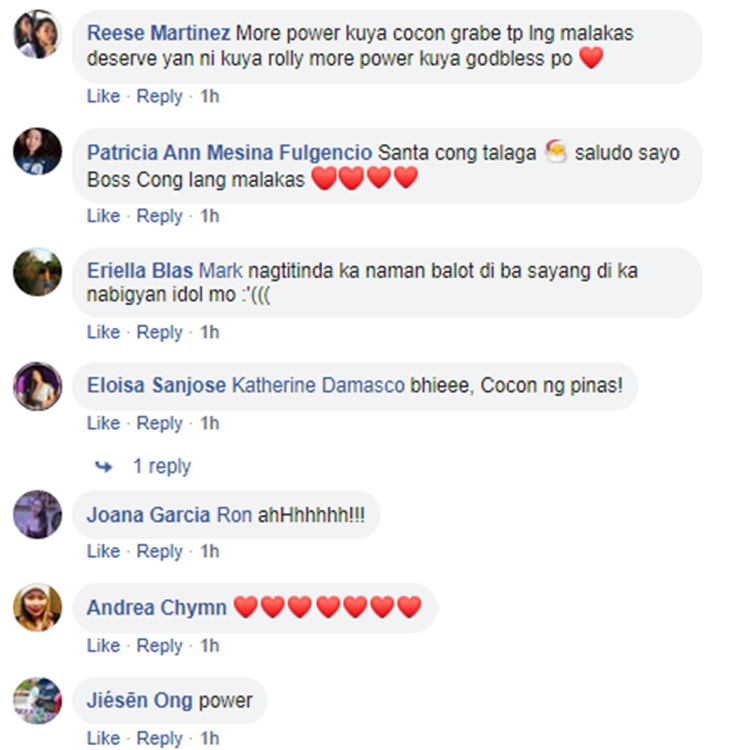The image size is (750, 750).
Task: Open Andrea Chymn's name link
Action: point(156,608)
